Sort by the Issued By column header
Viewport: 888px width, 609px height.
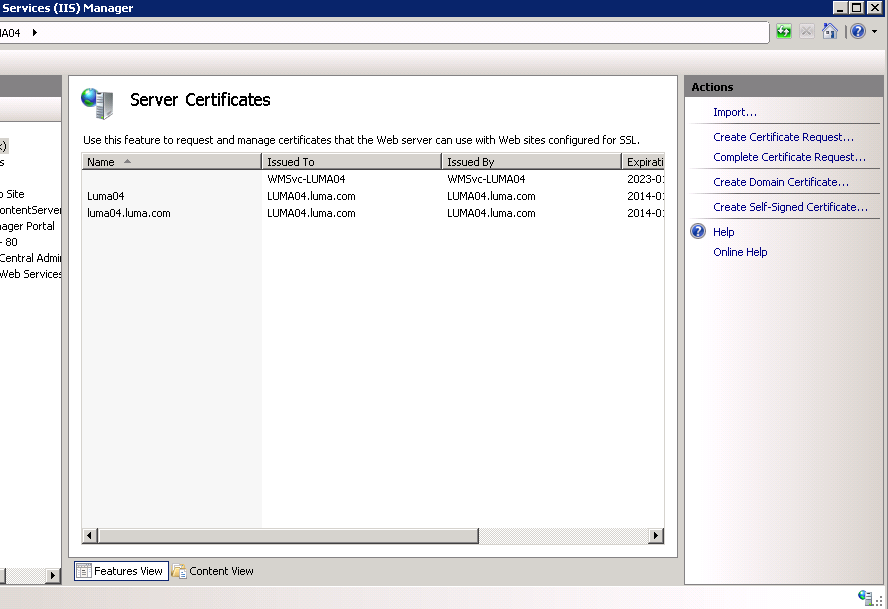532,161
